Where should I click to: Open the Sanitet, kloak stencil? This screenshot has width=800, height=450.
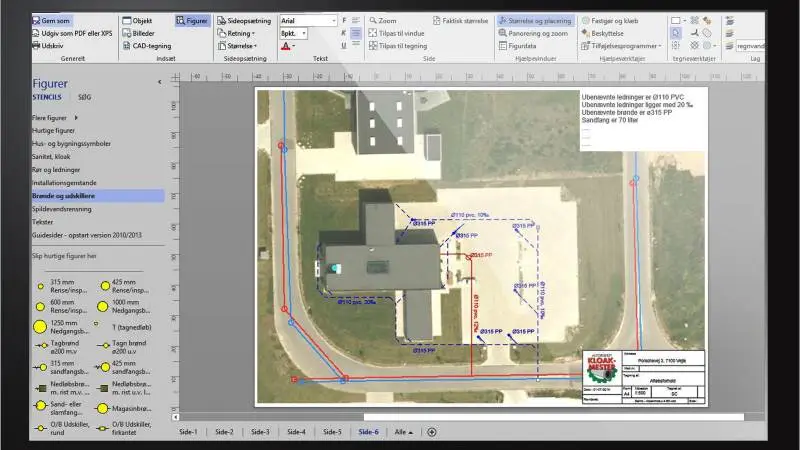point(51,157)
